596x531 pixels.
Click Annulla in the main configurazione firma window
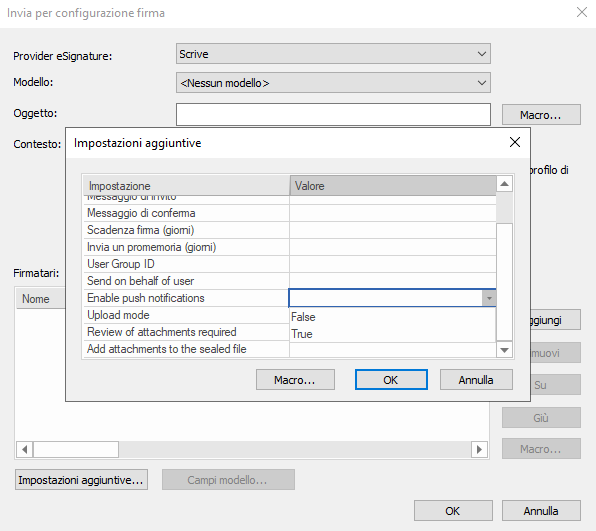point(541,510)
